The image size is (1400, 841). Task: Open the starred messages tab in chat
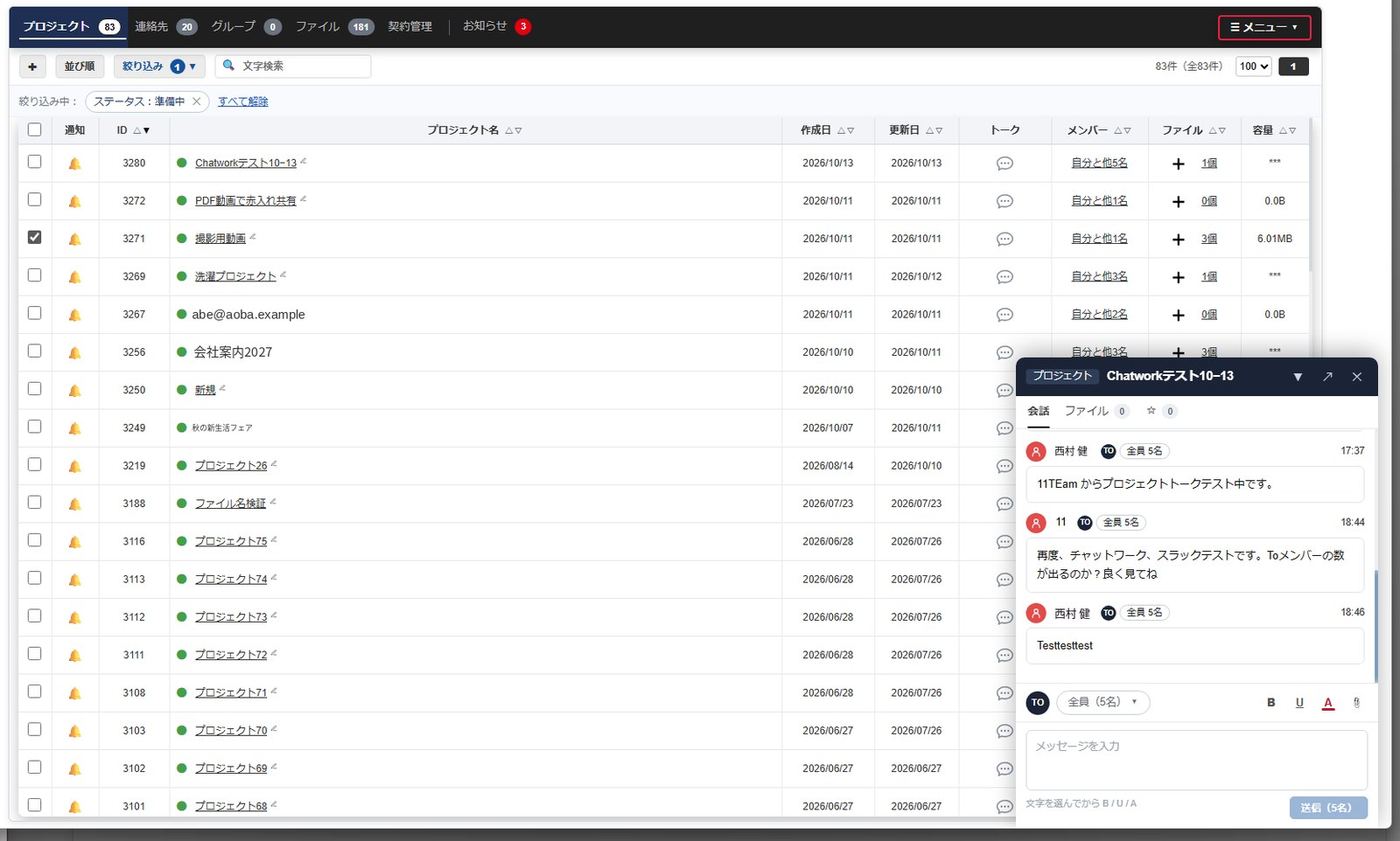pyautogui.click(x=1161, y=411)
